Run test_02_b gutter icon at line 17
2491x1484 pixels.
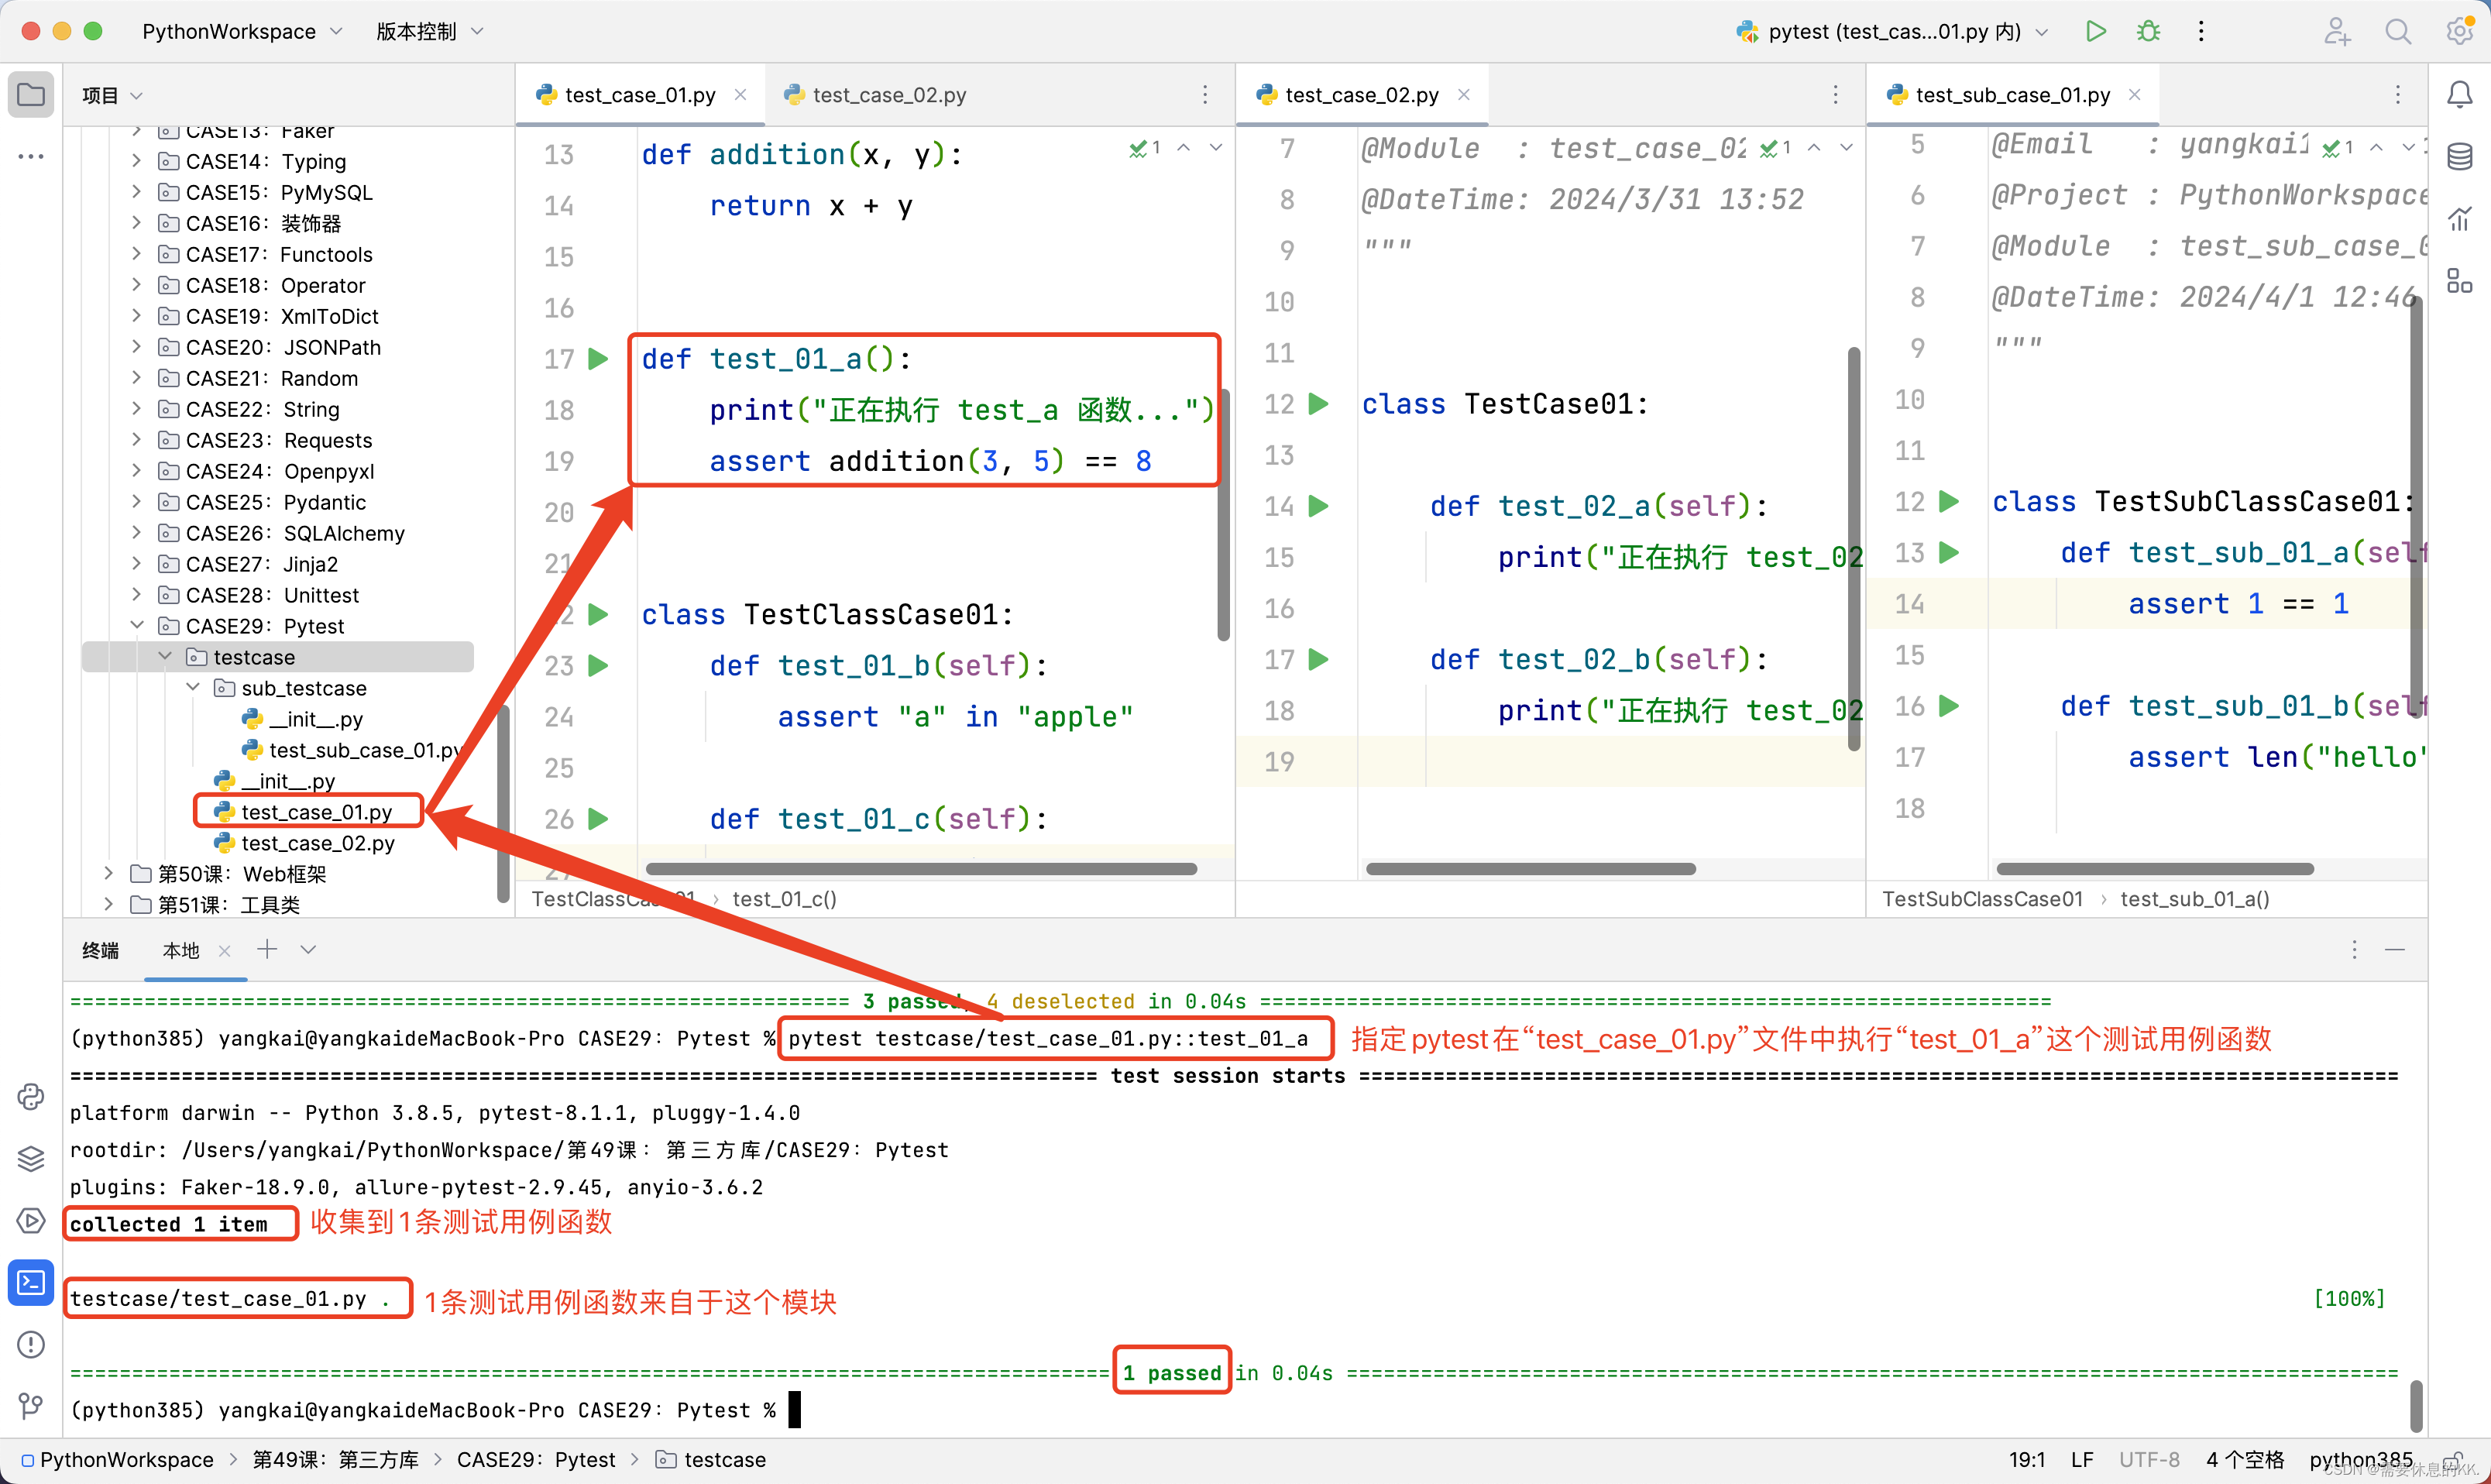click(x=1319, y=659)
